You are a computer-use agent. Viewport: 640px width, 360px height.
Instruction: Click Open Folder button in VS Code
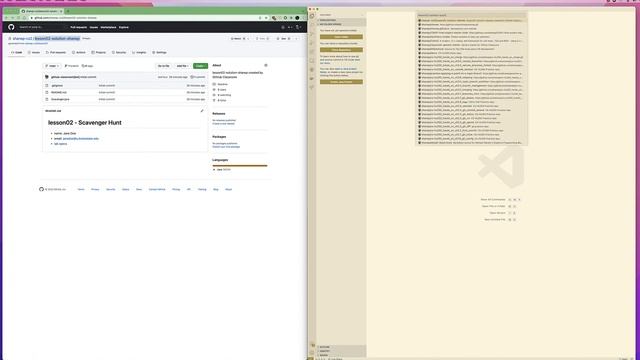341,37
